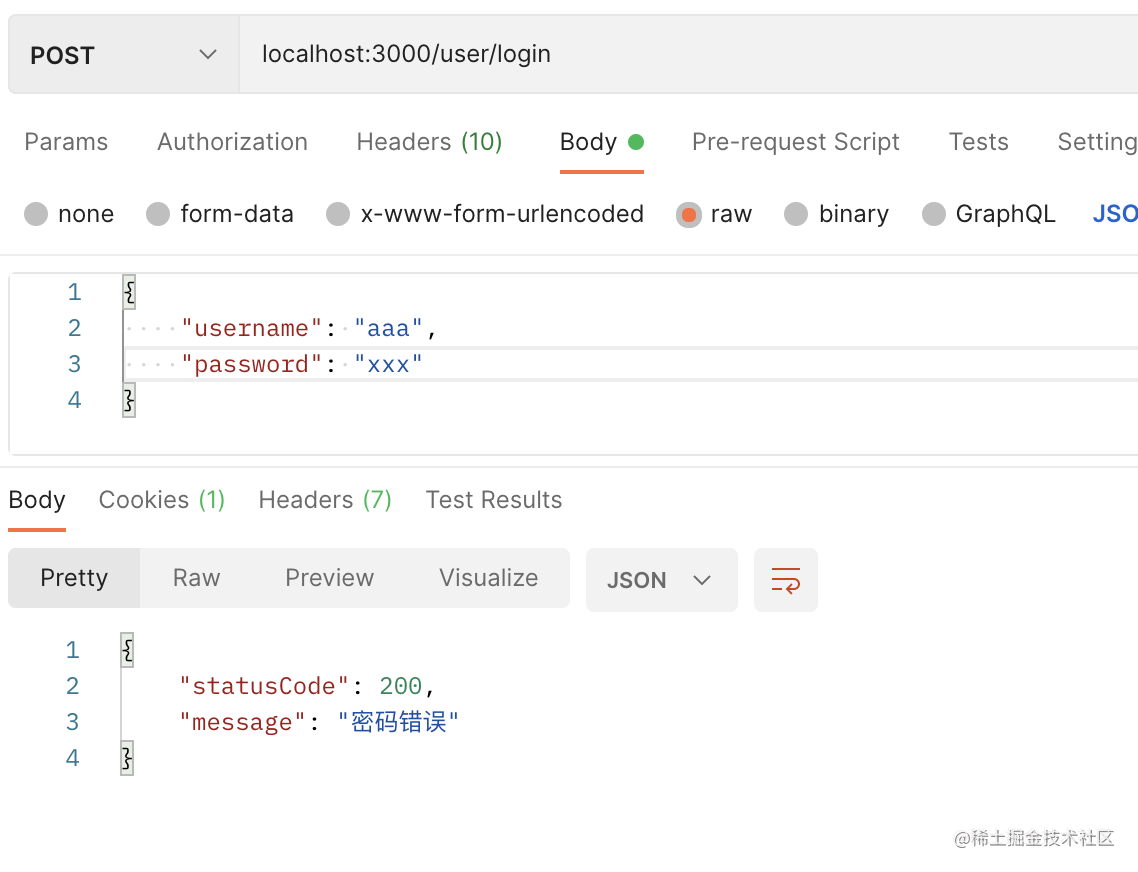
Task: Expand response JSON format dropdown
Action: tap(661, 580)
